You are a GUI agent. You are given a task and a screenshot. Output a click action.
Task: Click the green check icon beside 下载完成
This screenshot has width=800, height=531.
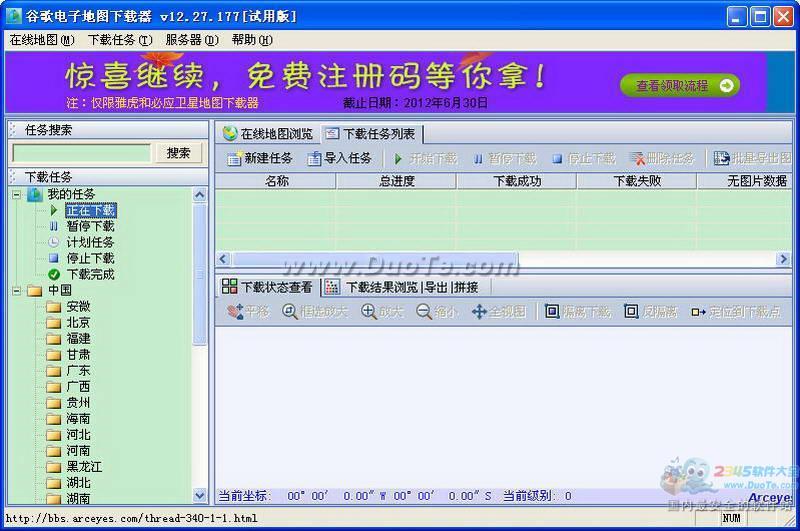pos(54,274)
